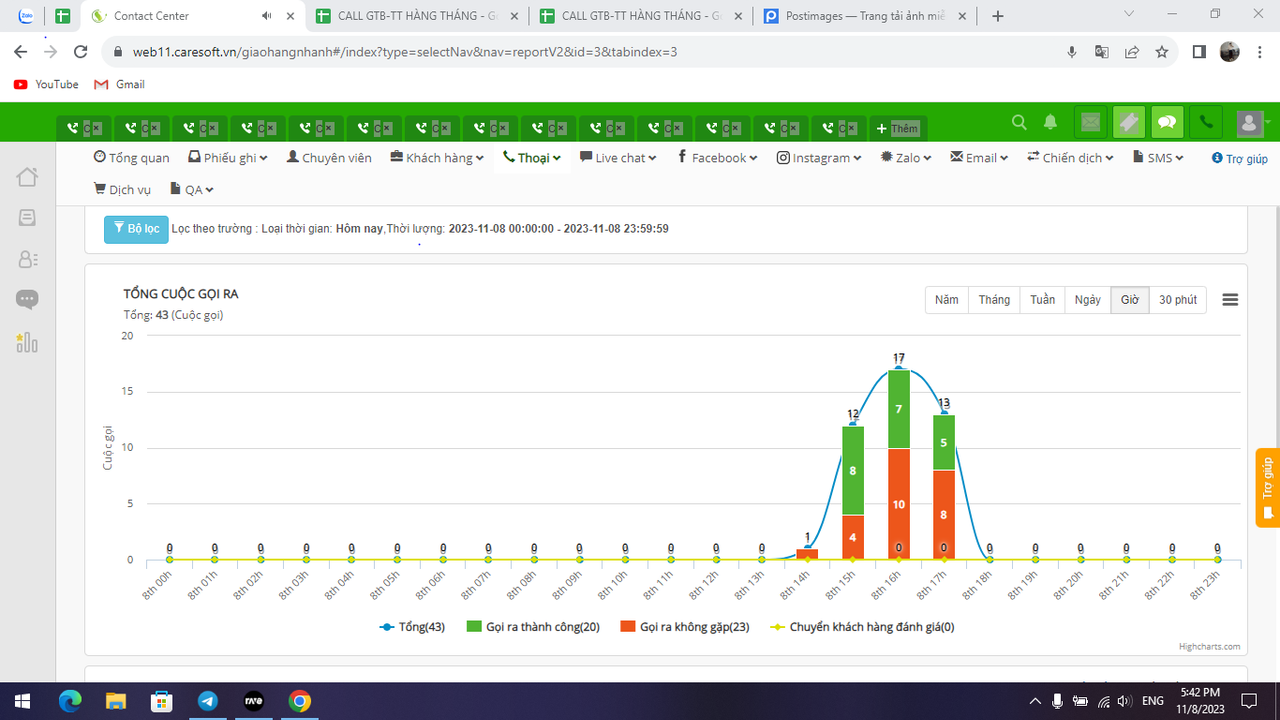Screen dimensions: 1280x720
Task: Expand the Zalo dropdown menu
Action: (x=906, y=158)
